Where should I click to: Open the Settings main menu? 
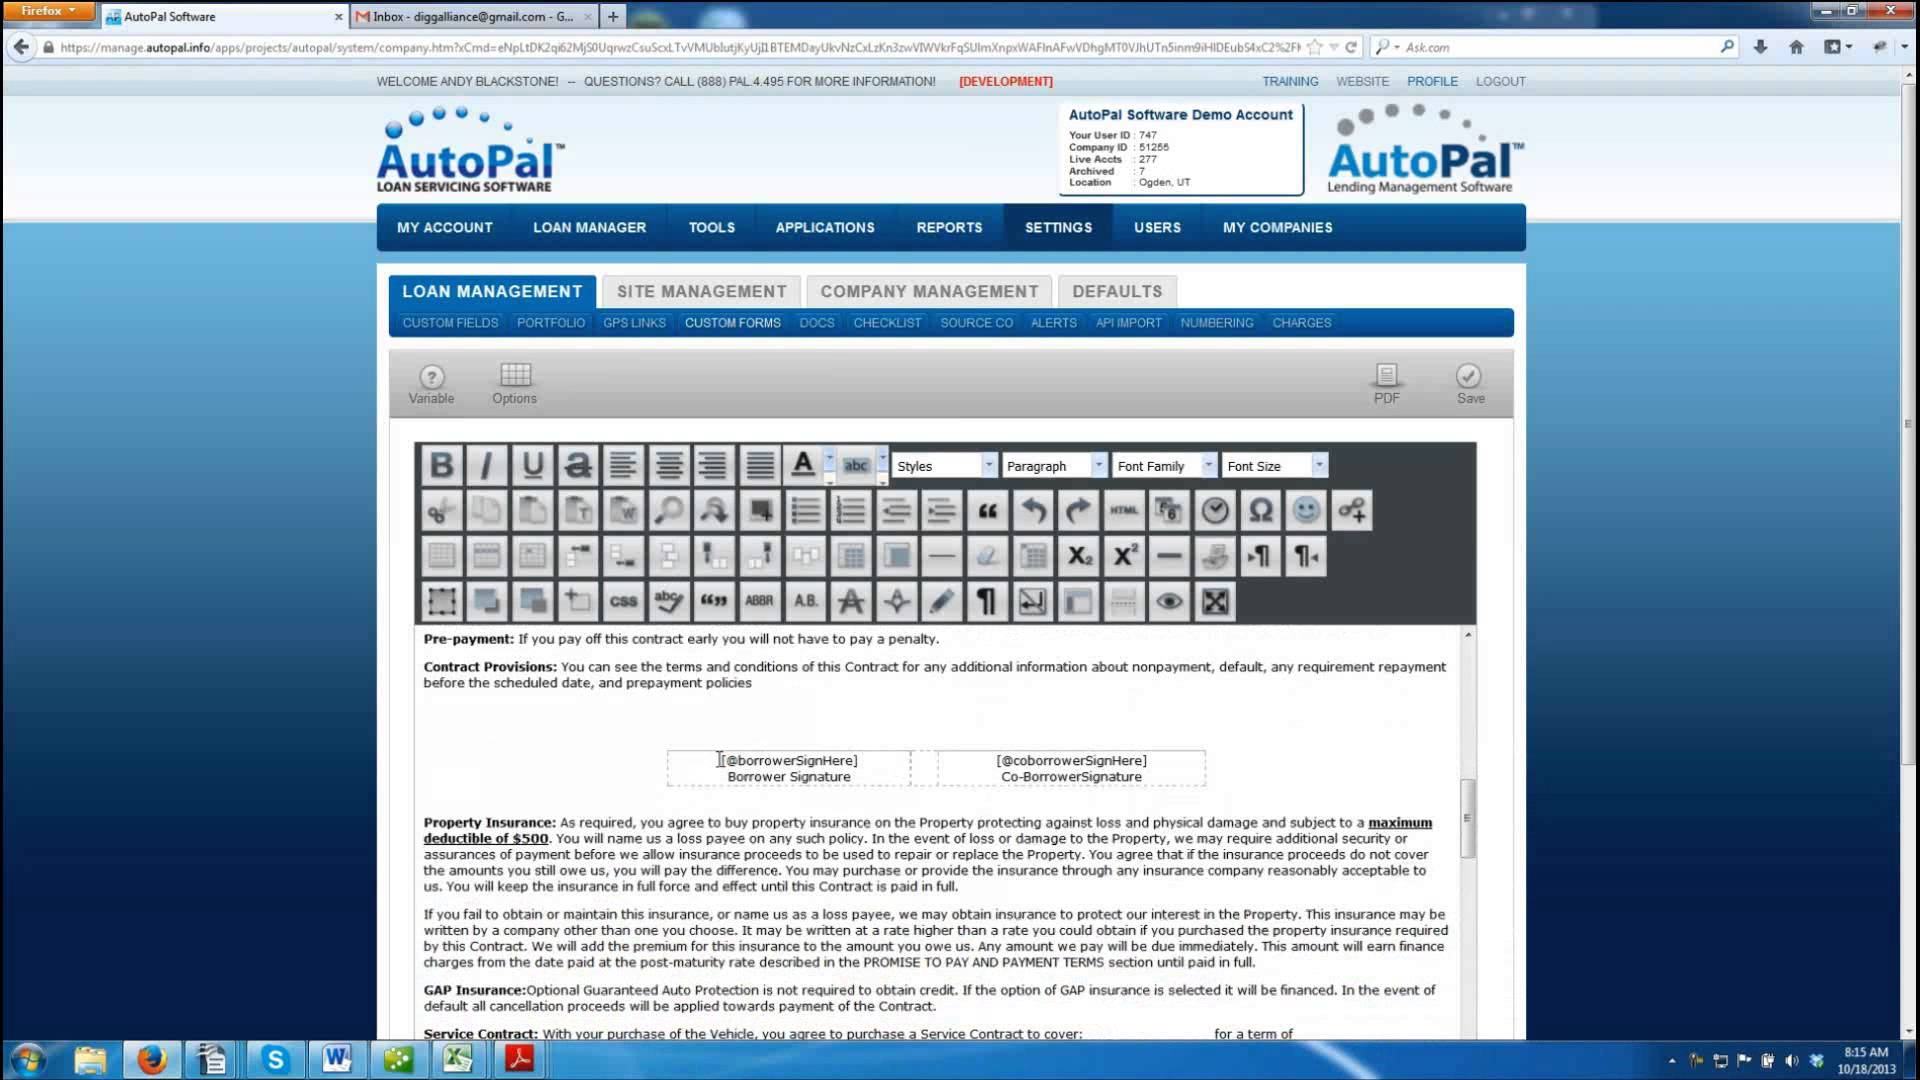point(1058,228)
